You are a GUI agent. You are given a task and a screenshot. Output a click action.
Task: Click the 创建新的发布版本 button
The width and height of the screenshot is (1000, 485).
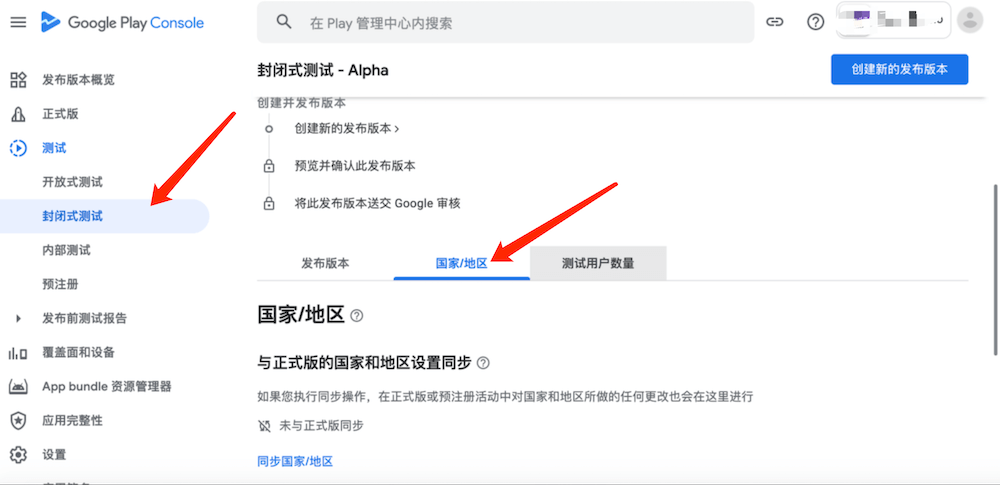(x=899, y=70)
